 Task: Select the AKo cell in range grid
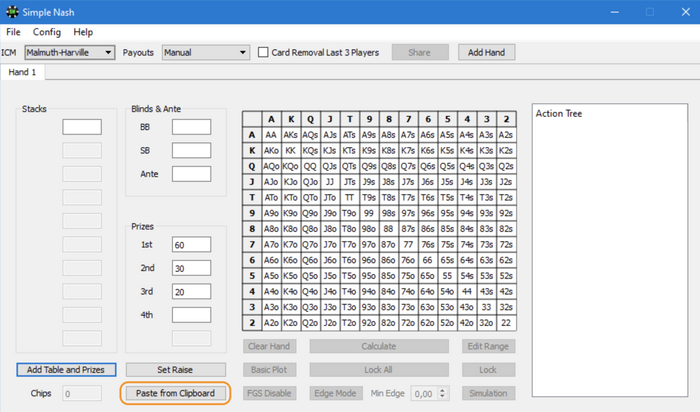pos(271,150)
